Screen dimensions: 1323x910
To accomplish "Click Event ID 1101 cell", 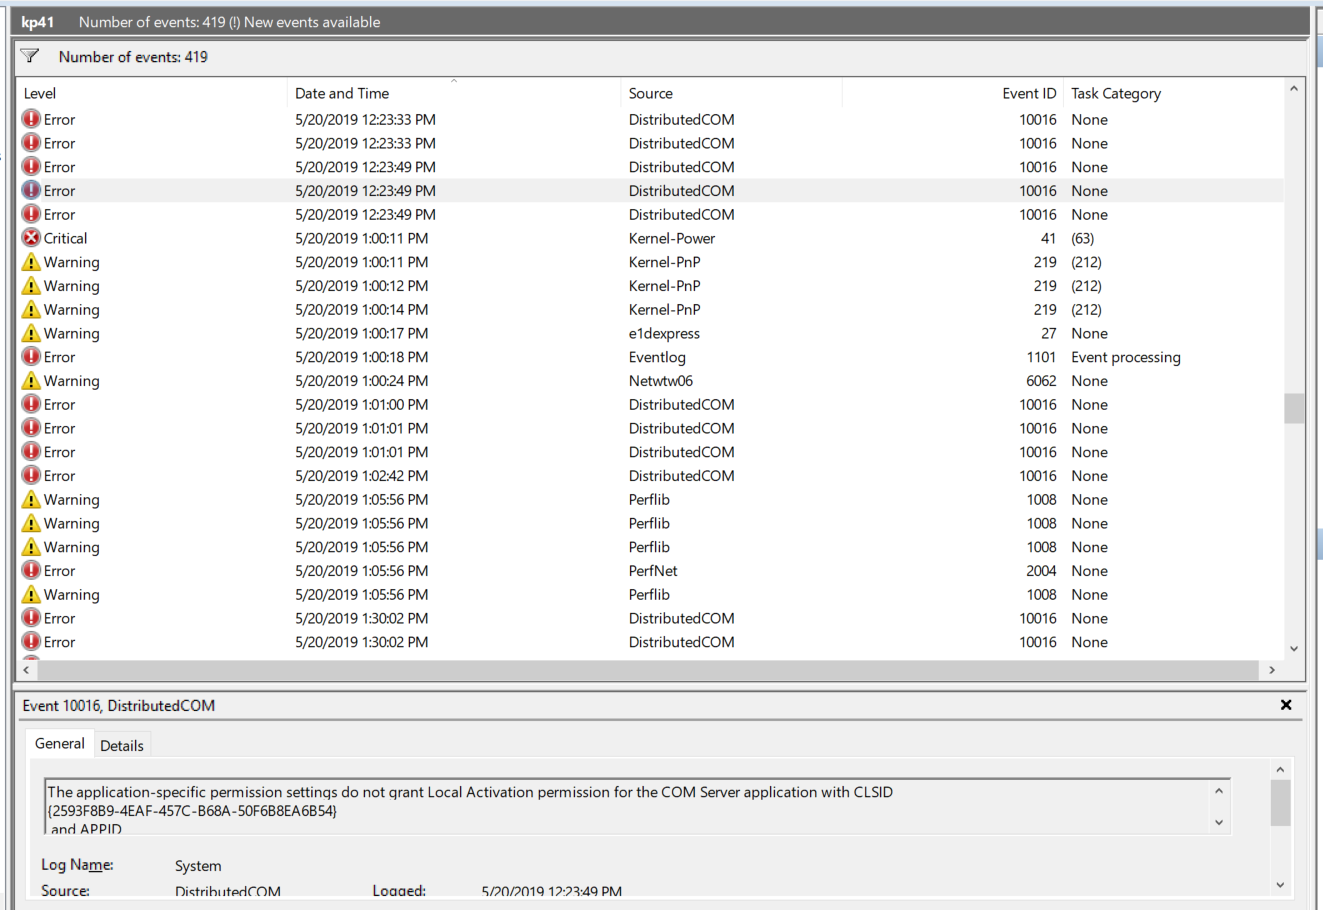I will click(1041, 357).
